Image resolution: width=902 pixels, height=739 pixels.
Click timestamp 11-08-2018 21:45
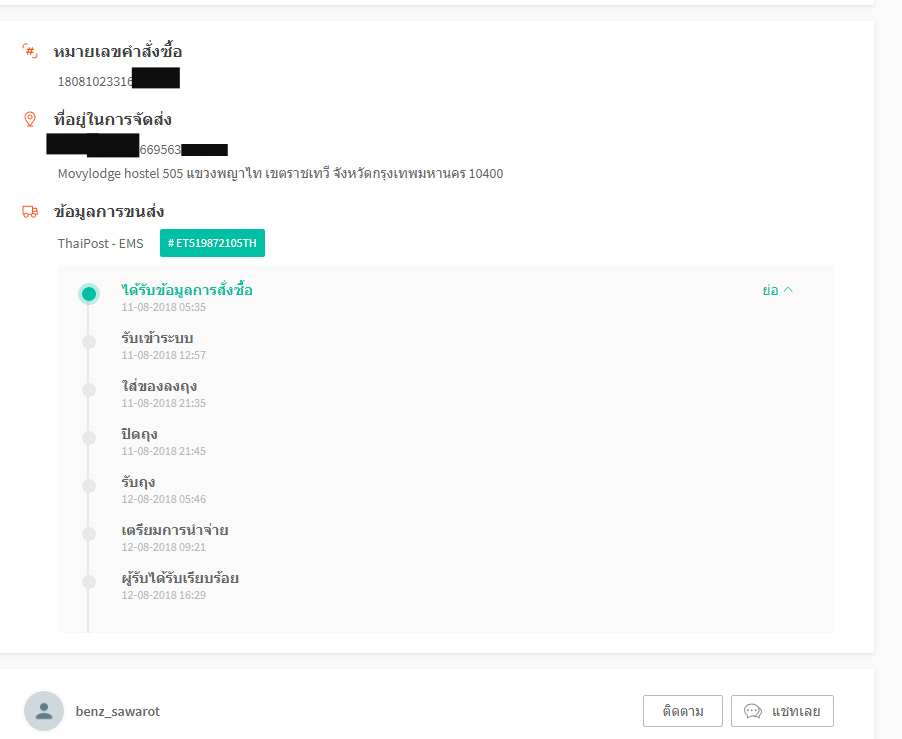click(x=163, y=451)
